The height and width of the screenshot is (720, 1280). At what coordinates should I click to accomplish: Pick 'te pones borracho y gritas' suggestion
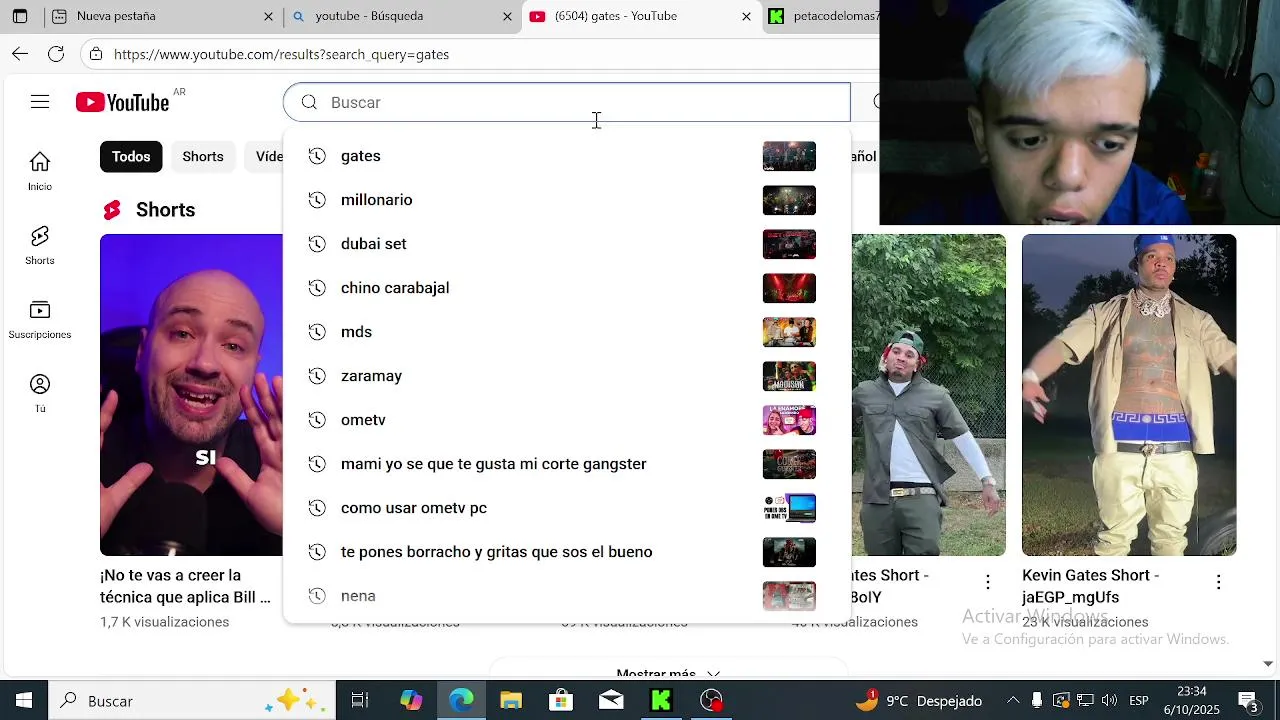(x=566, y=552)
